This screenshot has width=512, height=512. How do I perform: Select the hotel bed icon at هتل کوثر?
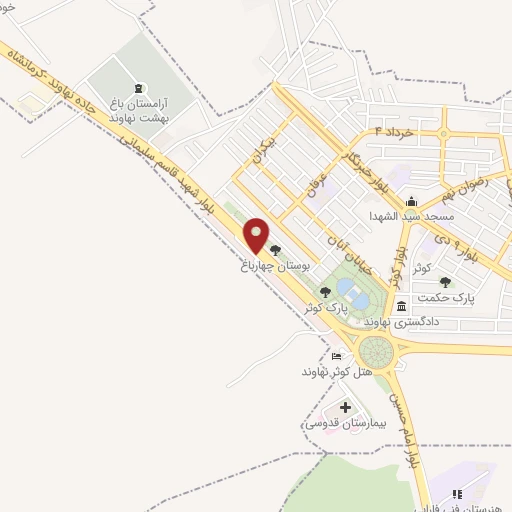pyautogui.click(x=336, y=356)
